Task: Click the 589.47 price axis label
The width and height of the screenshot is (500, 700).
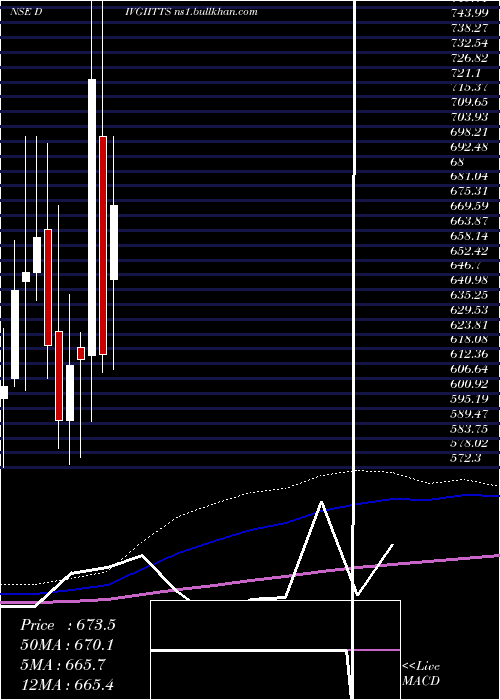Action: (469, 413)
